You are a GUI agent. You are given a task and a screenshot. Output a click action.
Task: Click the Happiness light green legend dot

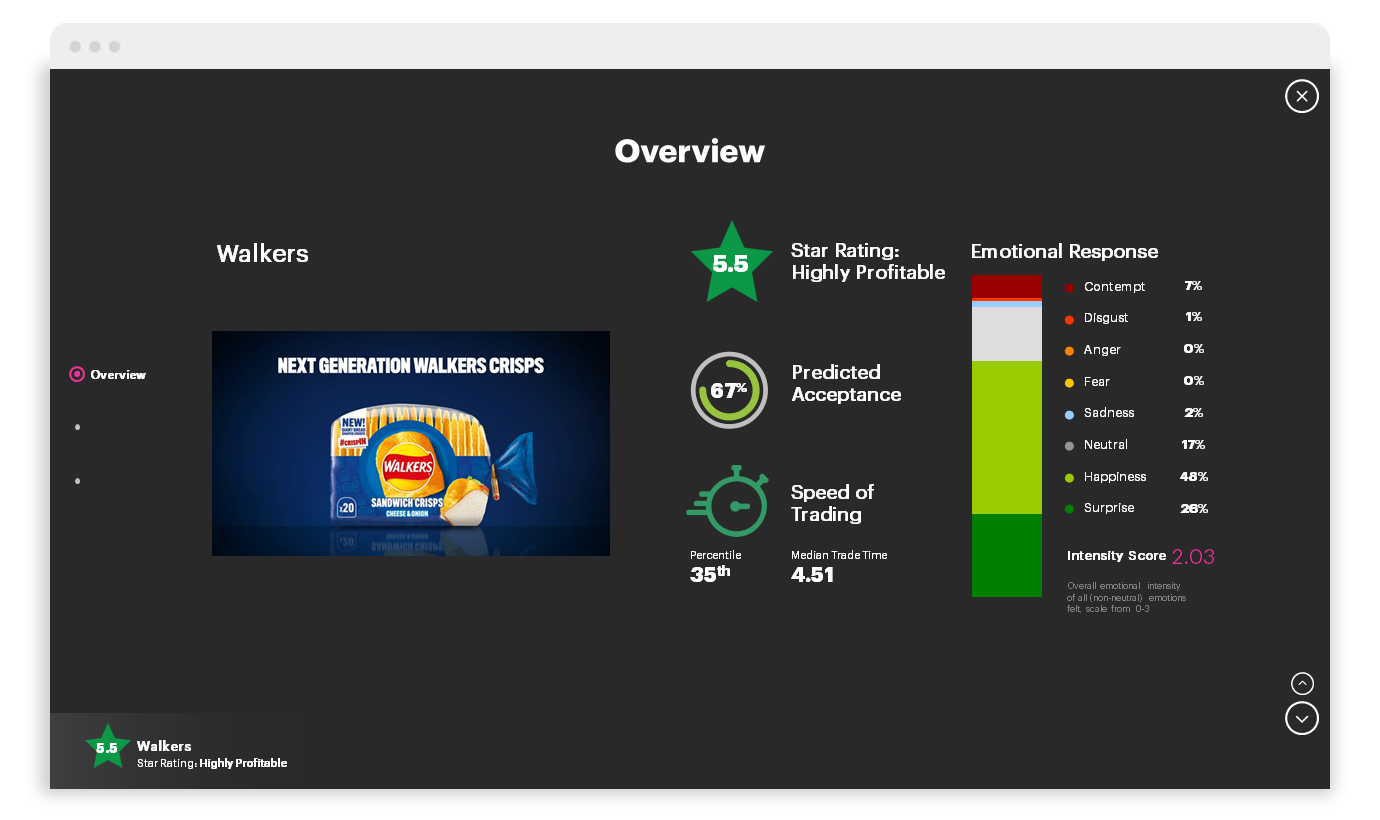click(1070, 478)
